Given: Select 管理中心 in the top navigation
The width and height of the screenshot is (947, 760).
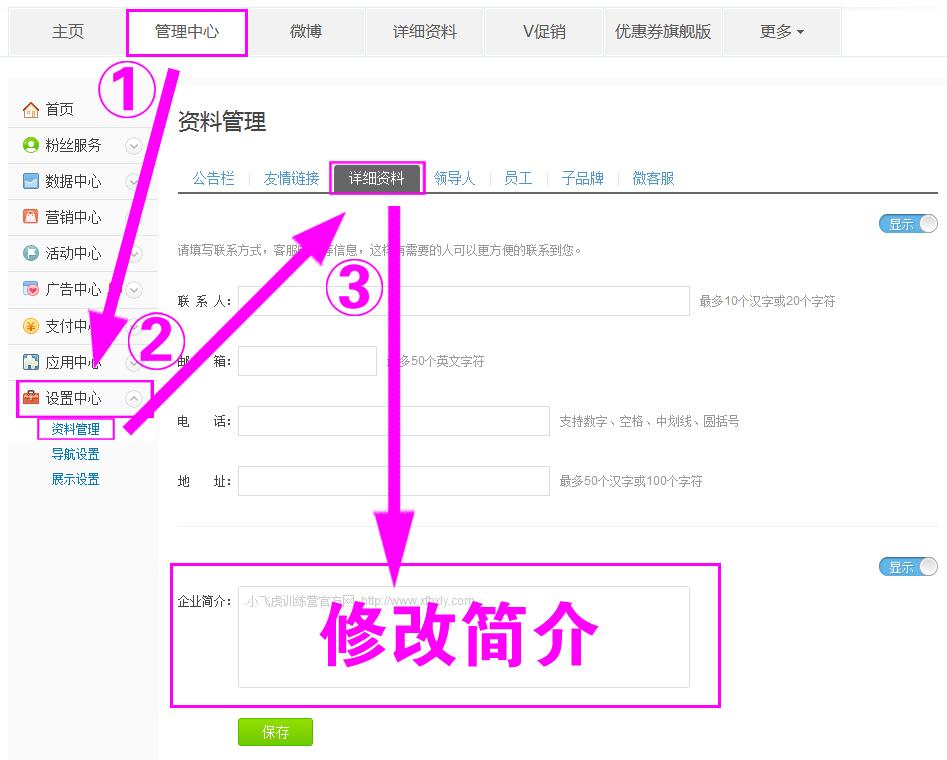Looking at the screenshot, I should pyautogui.click(x=187, y=32).
